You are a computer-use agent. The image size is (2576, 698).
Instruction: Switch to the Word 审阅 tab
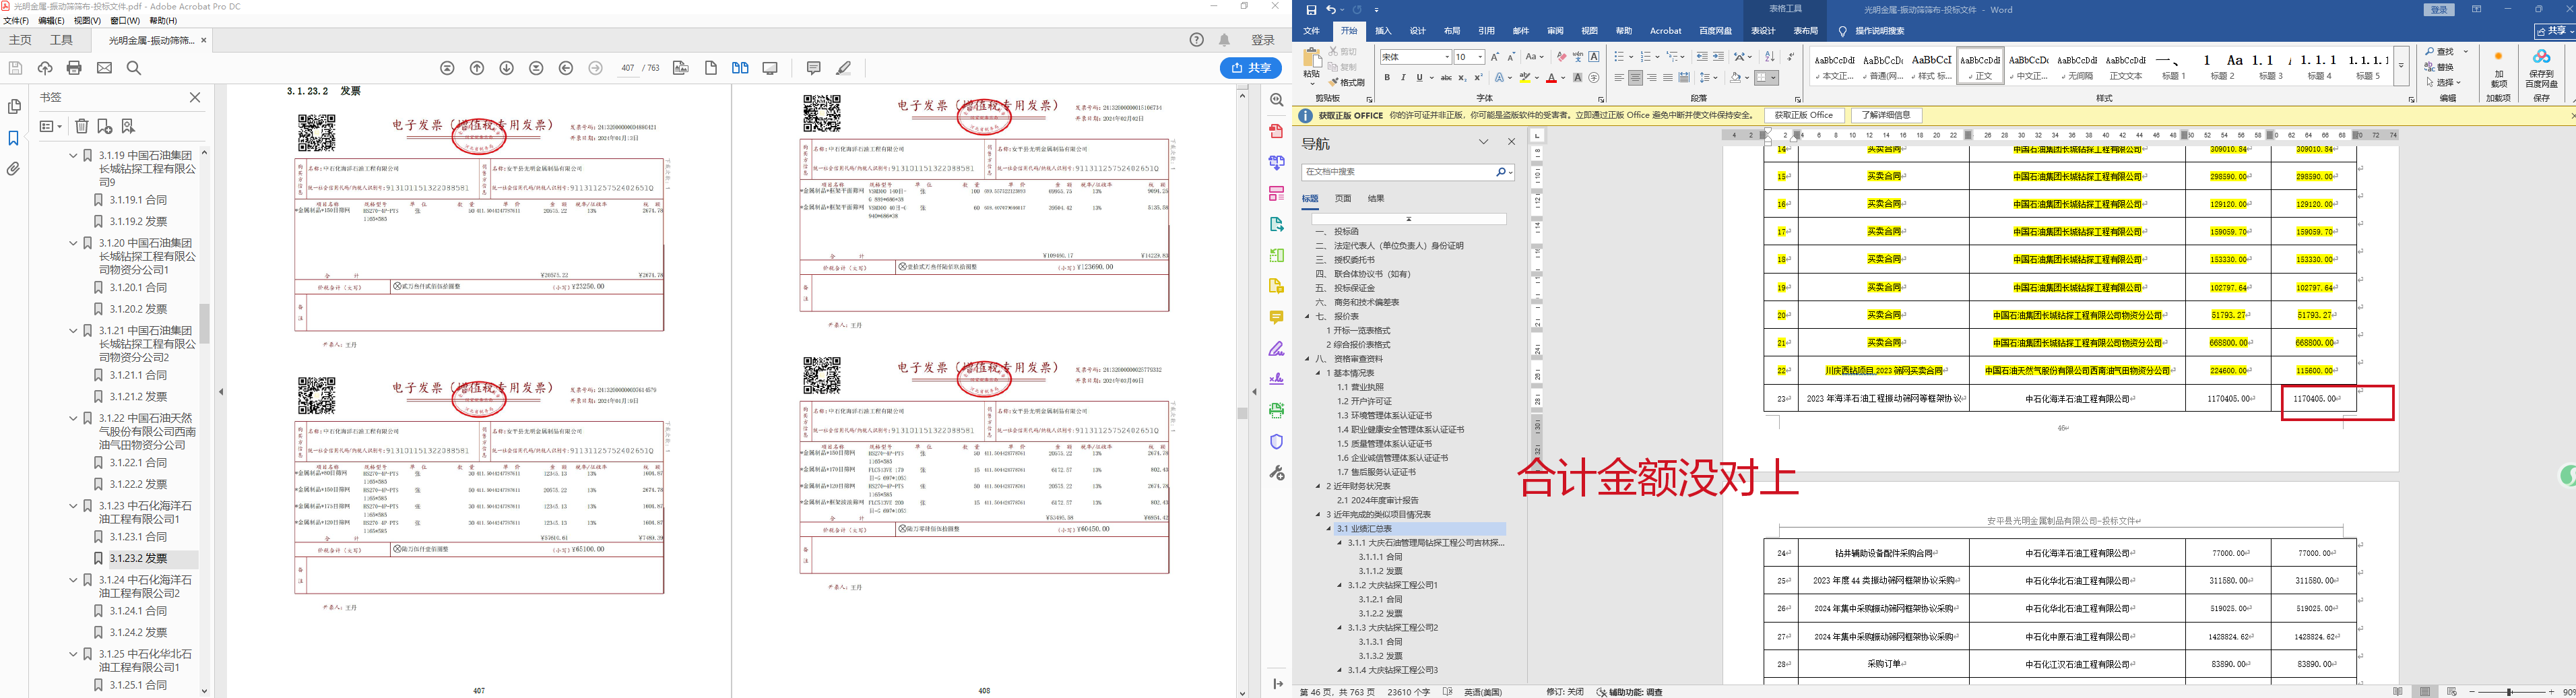click(1555, 31)
